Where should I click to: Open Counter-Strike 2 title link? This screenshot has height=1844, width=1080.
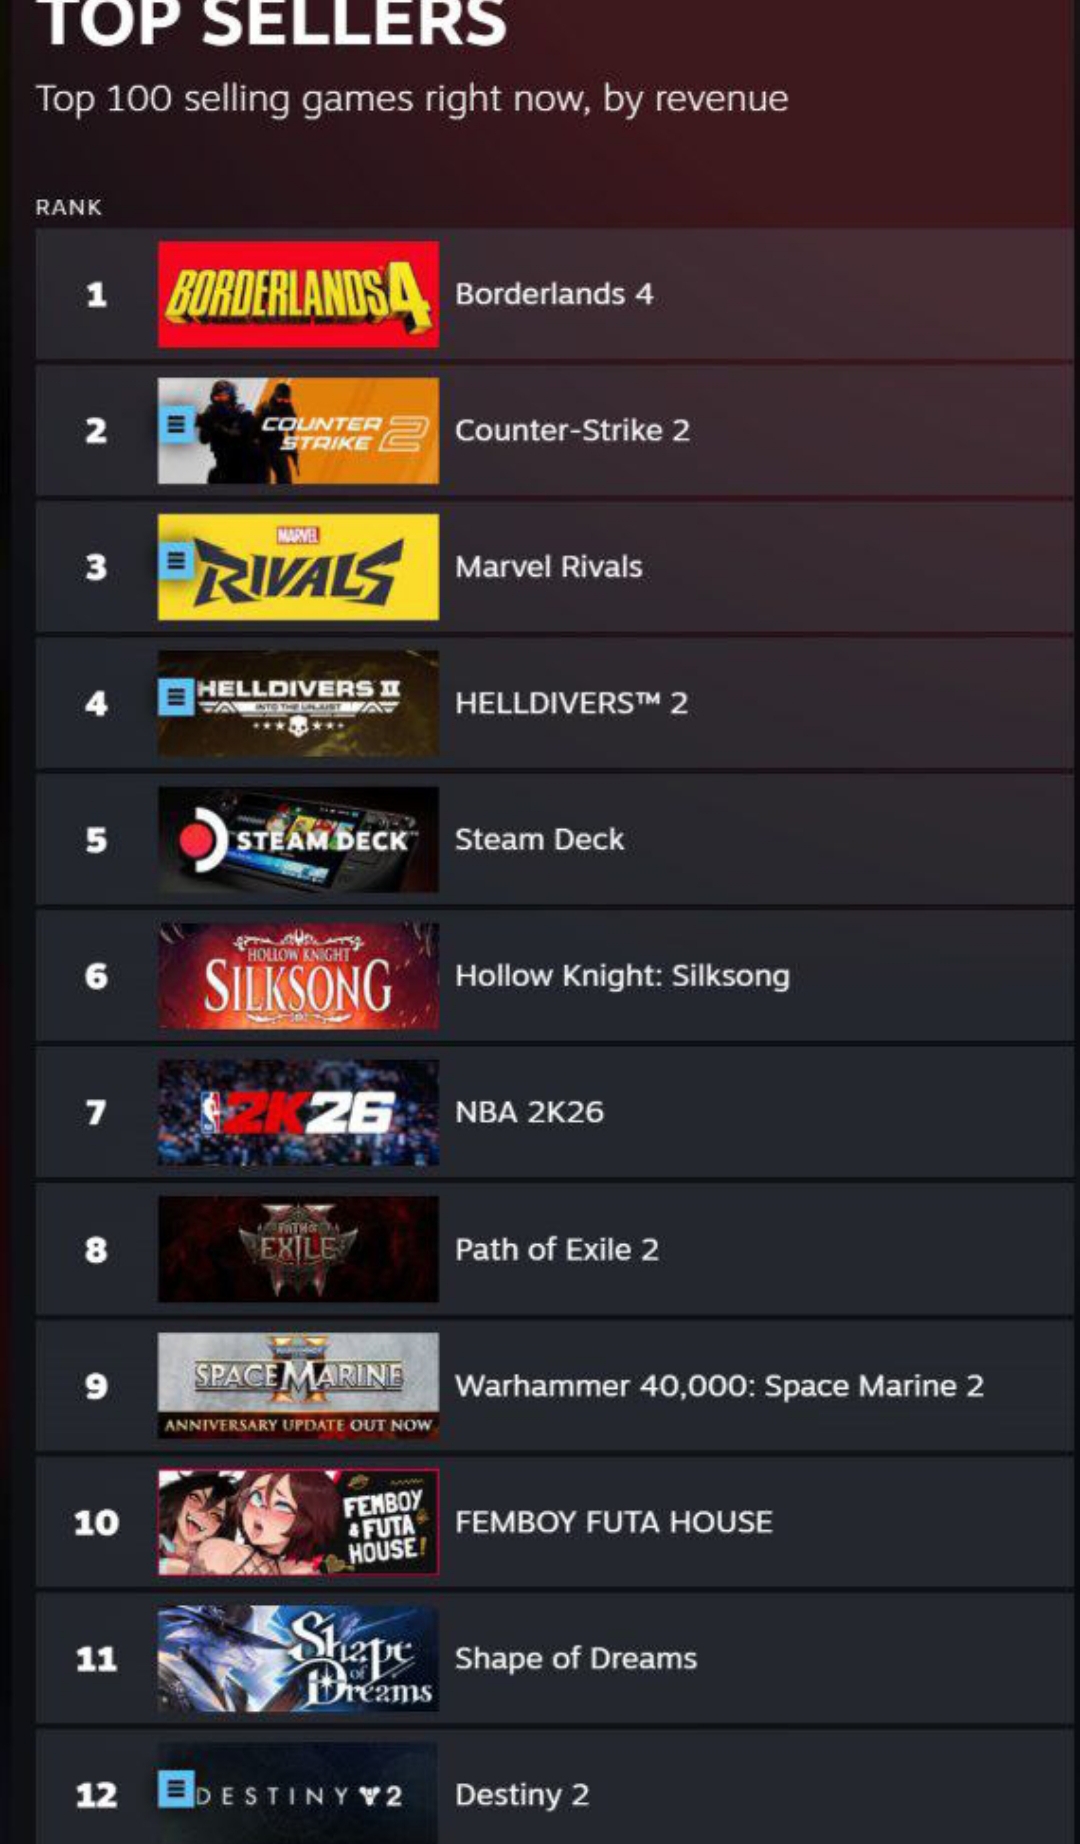click(x=572, y=430)
